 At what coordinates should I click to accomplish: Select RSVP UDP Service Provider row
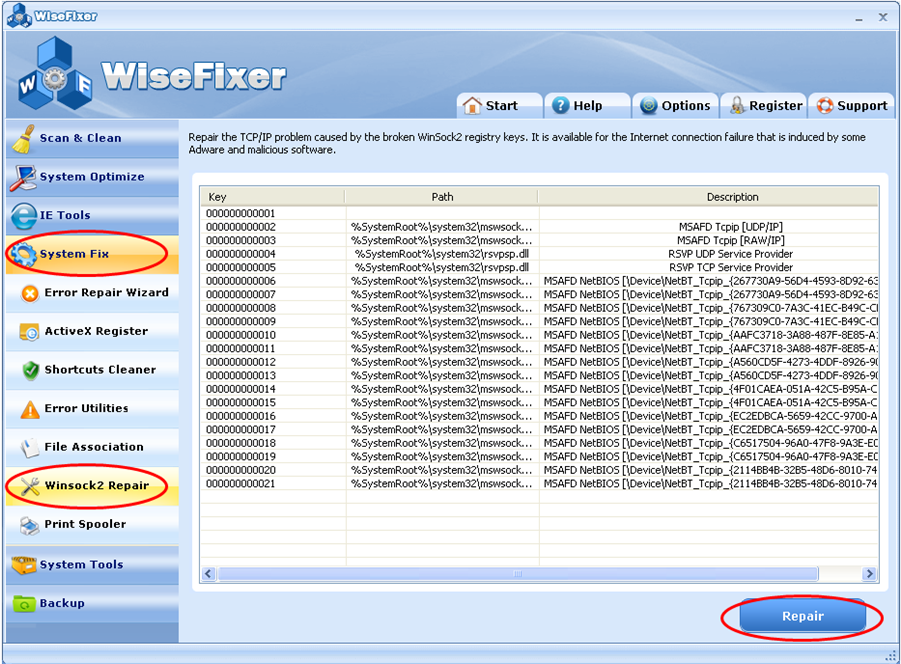point(539,254)
